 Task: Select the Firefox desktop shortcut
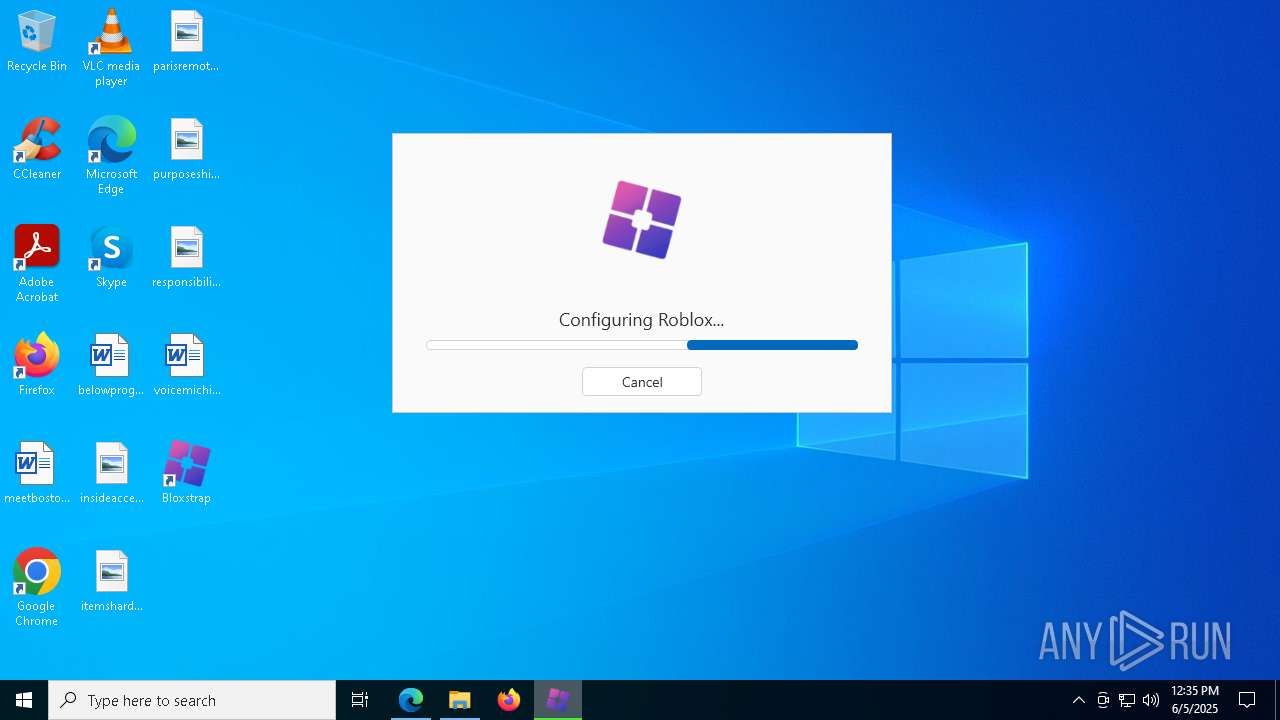coord(37,366)
